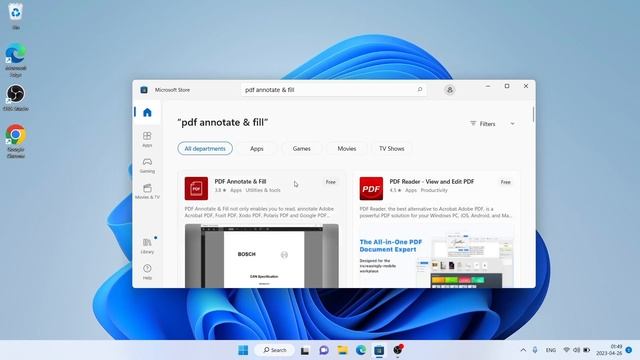640x360 pixels.
Task: Select the All departments filter tab
Action: click(x=205, y=149)
